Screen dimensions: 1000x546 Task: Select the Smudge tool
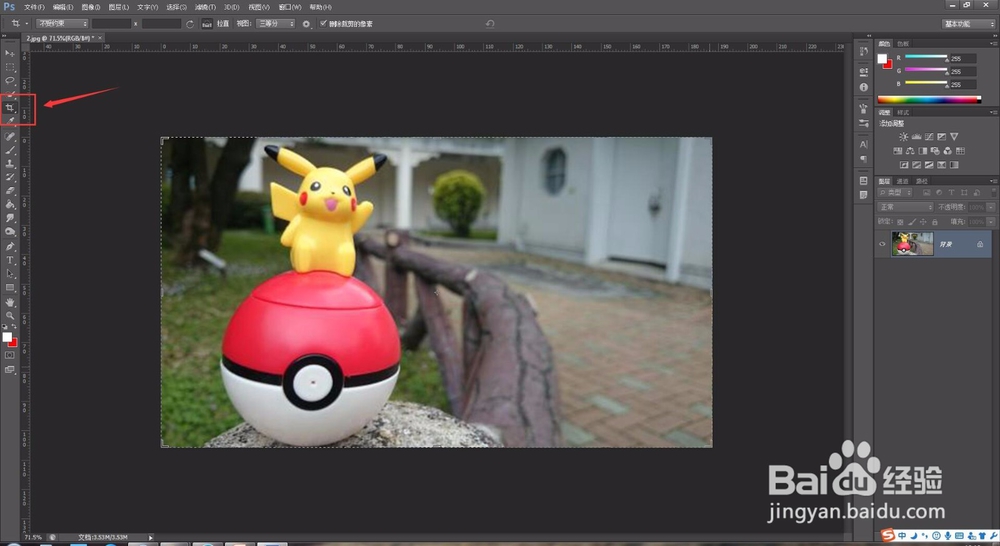click(10, 218)
